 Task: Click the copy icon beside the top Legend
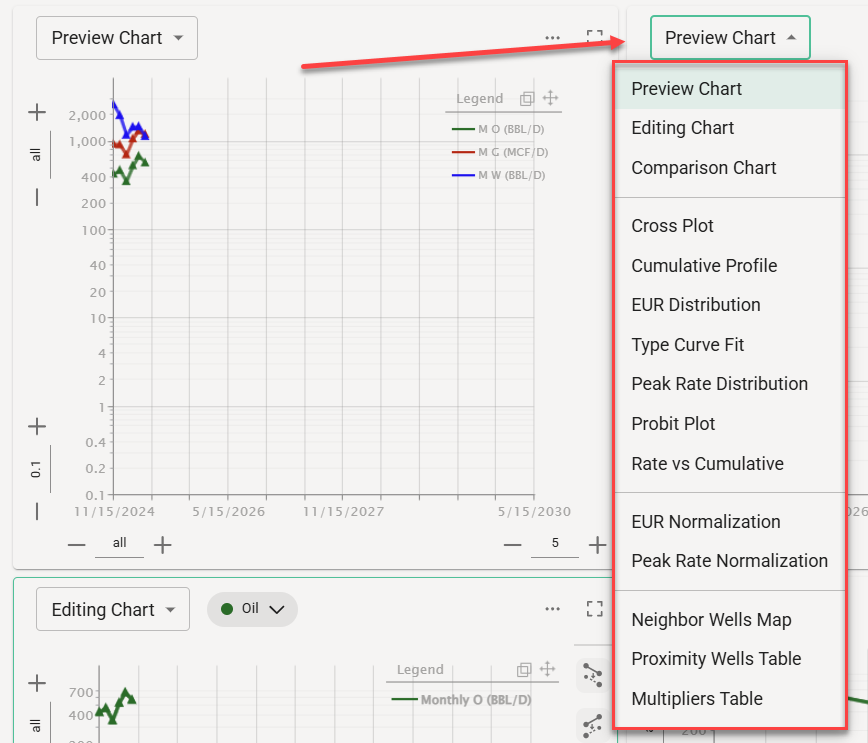click(527, 98)
